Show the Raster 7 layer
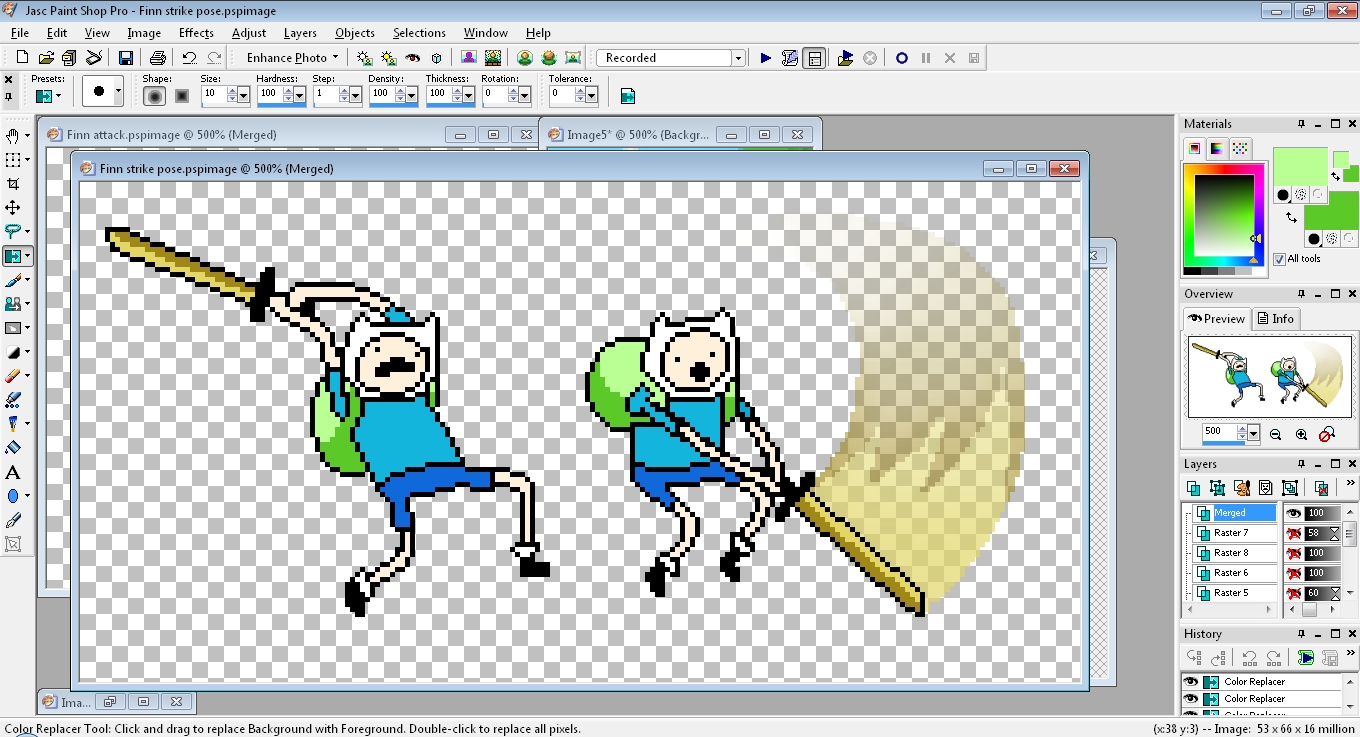Viewport: 1360px width, 737px height. pyautogui.click(x=1294, y=533)
